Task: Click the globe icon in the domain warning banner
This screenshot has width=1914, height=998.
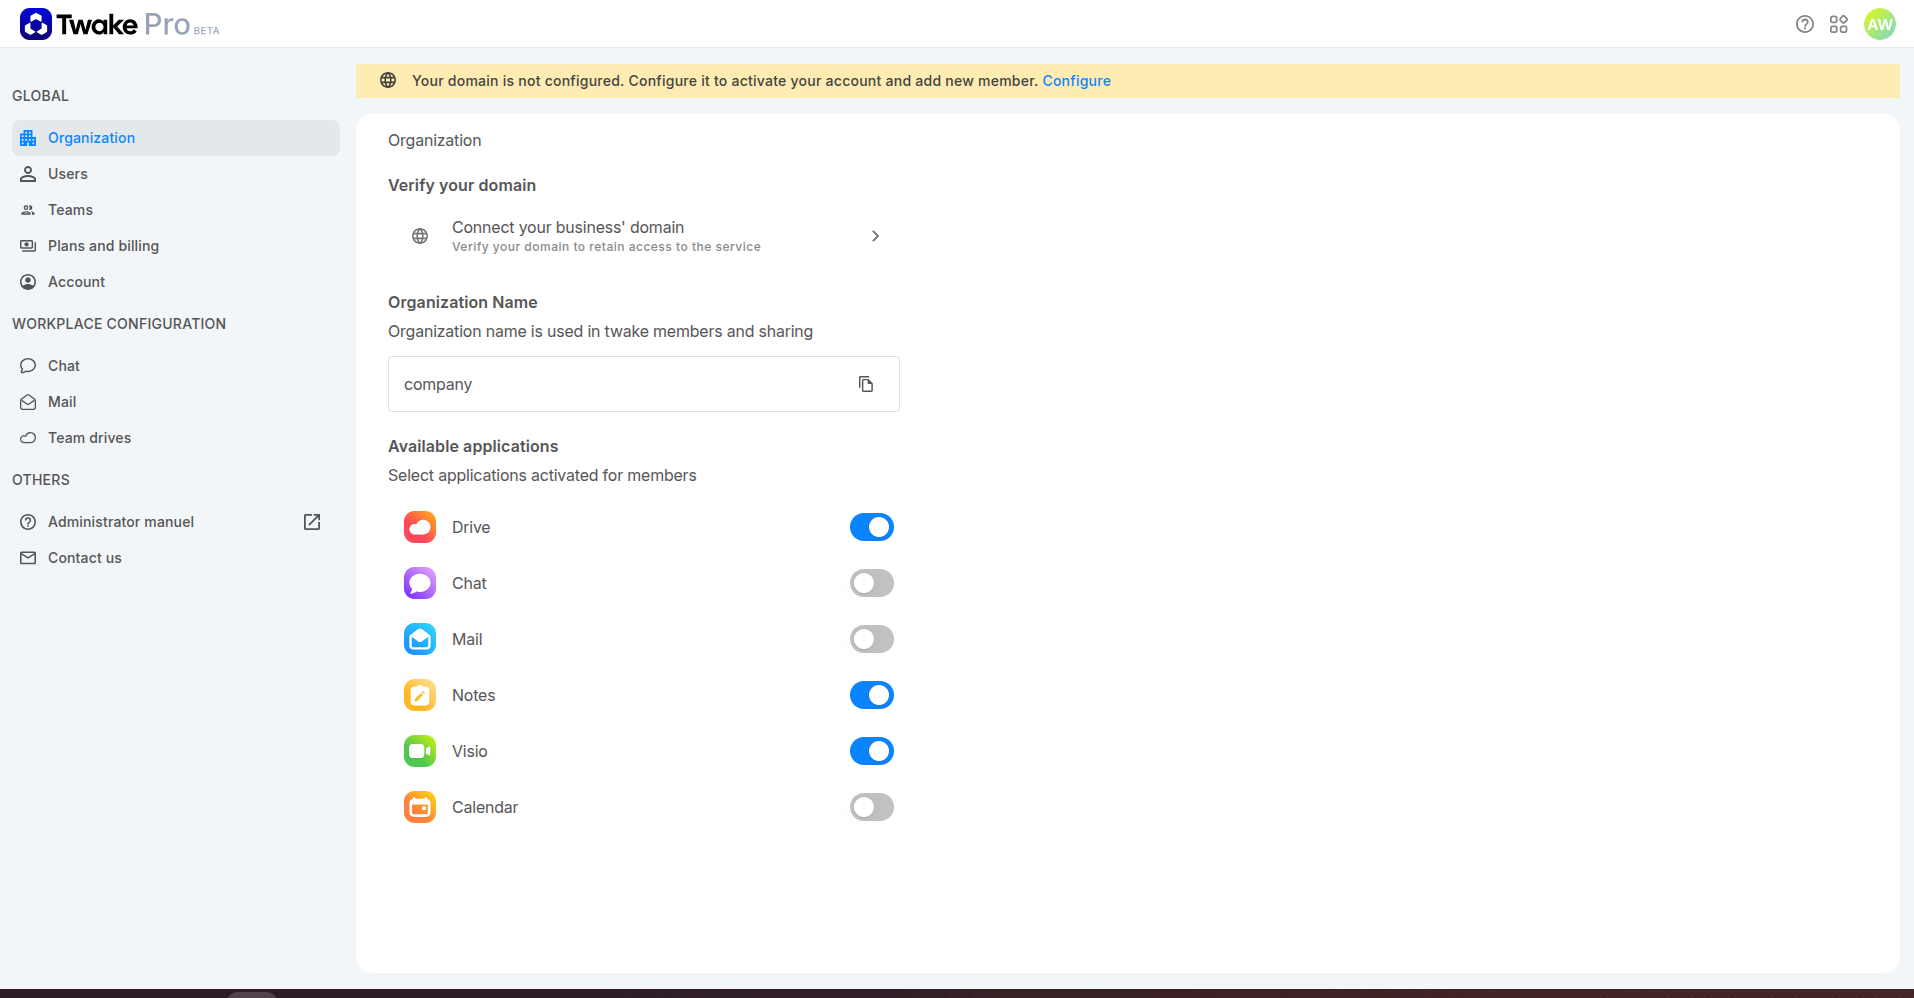Action: pos(388,80)
